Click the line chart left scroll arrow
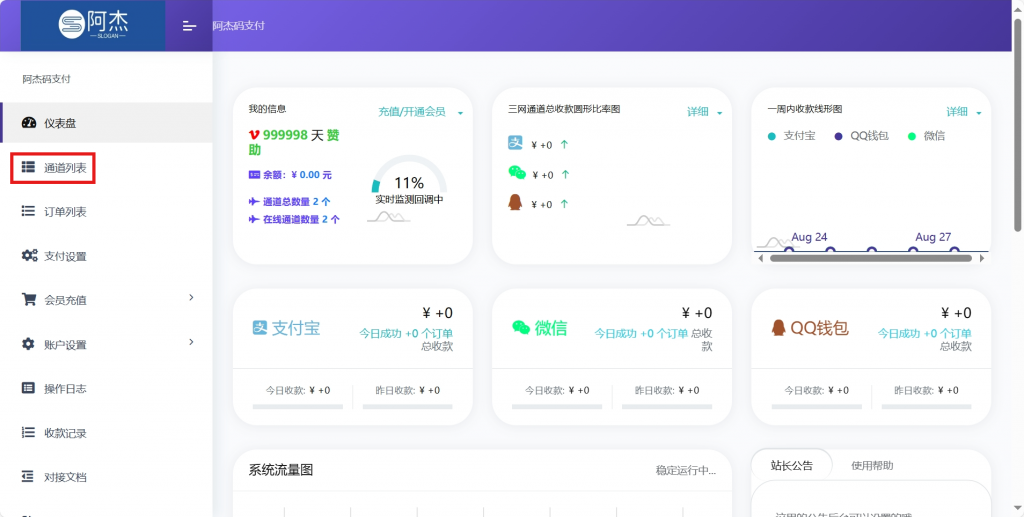 (760, 258)
